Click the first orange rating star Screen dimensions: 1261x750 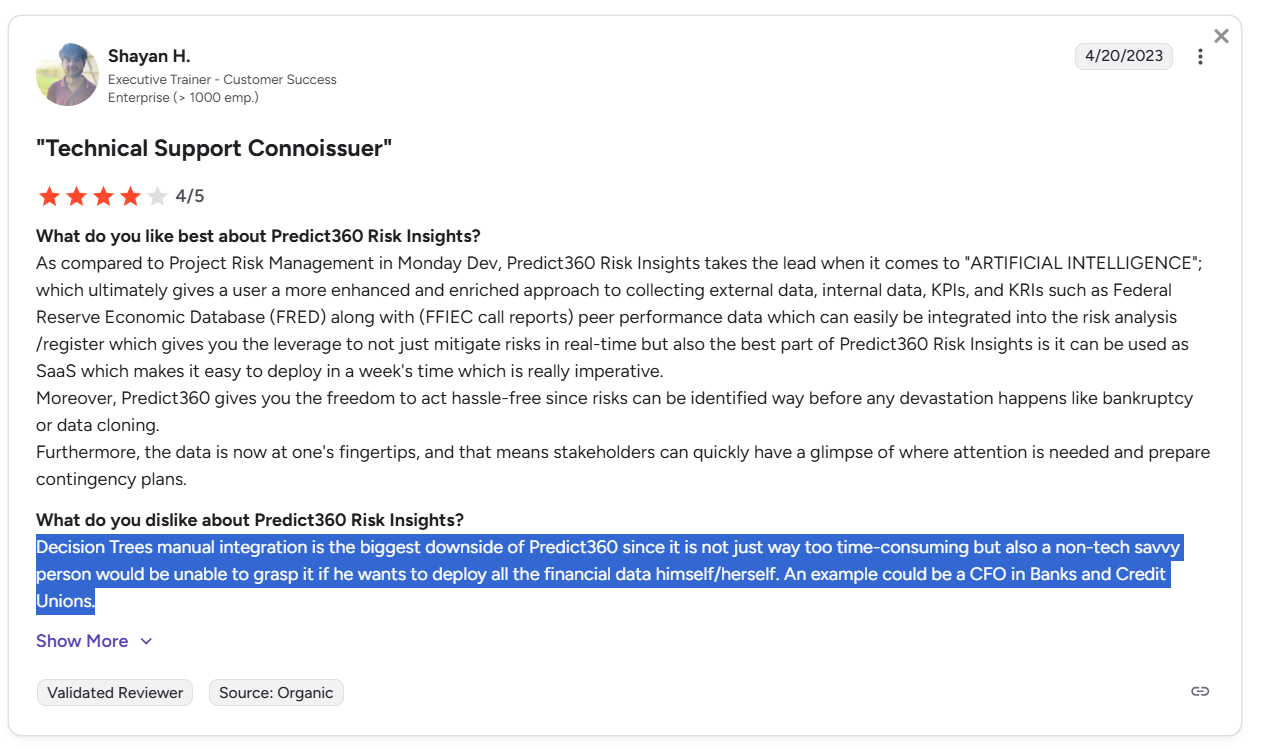point(49,196)
